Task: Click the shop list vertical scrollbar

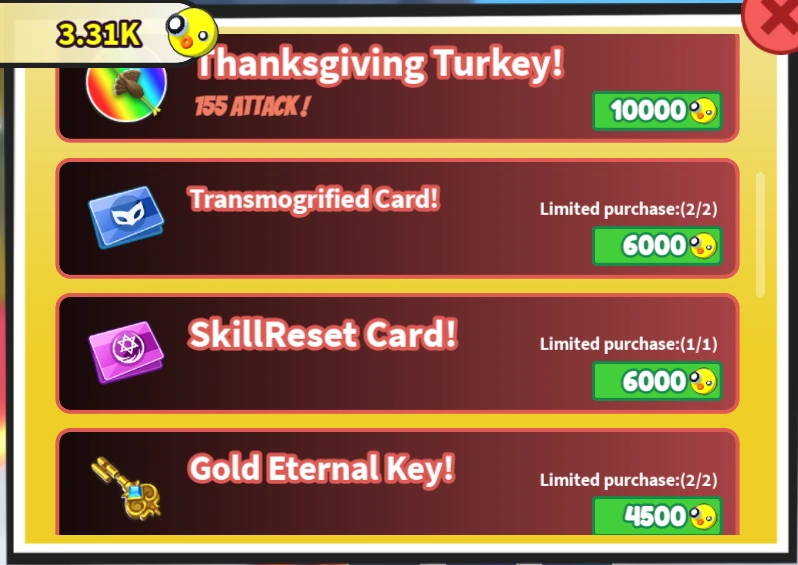Action: tap(761, 235)
